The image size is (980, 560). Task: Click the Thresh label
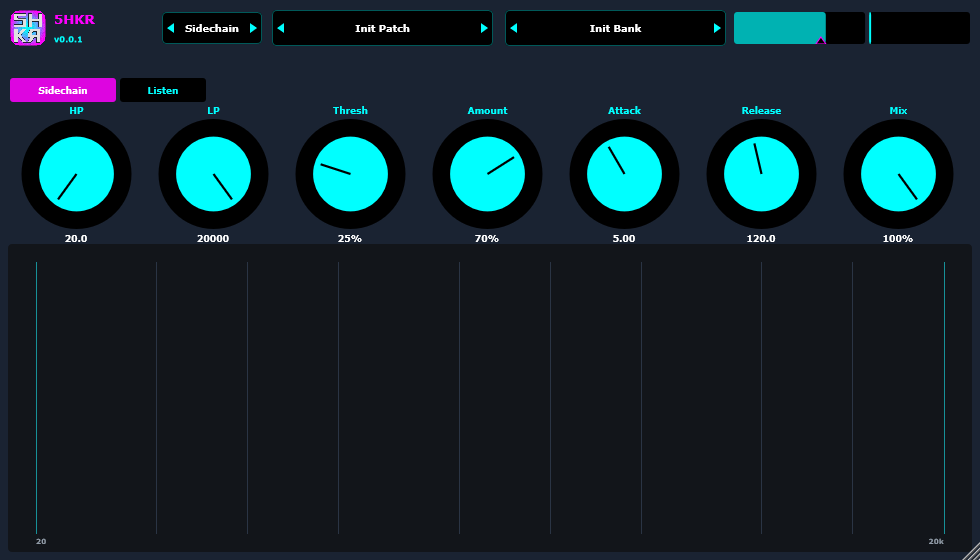(351, 111)
